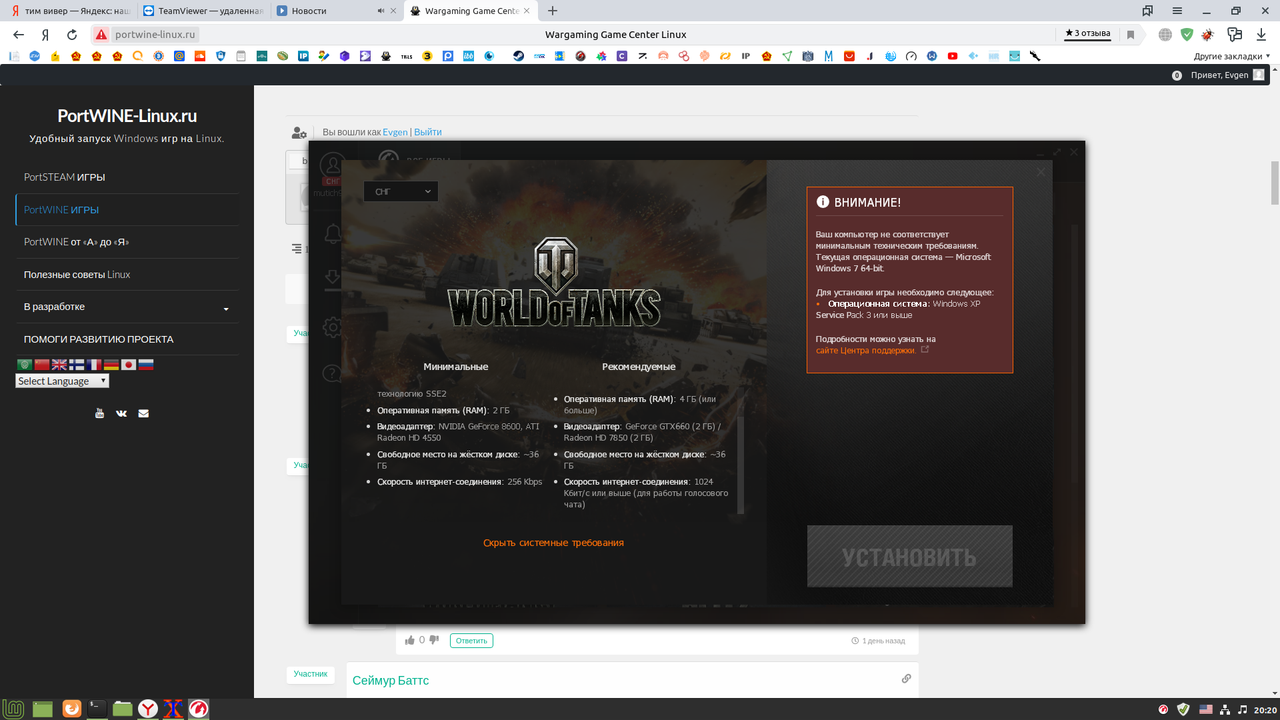Open the sound tray music note icon
This screenshot has height=720, width=1280.
pos(1243,709)
